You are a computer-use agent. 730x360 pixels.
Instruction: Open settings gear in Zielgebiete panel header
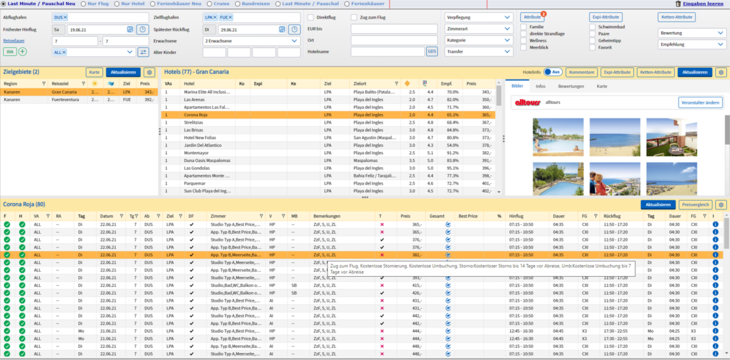[149, 72]
